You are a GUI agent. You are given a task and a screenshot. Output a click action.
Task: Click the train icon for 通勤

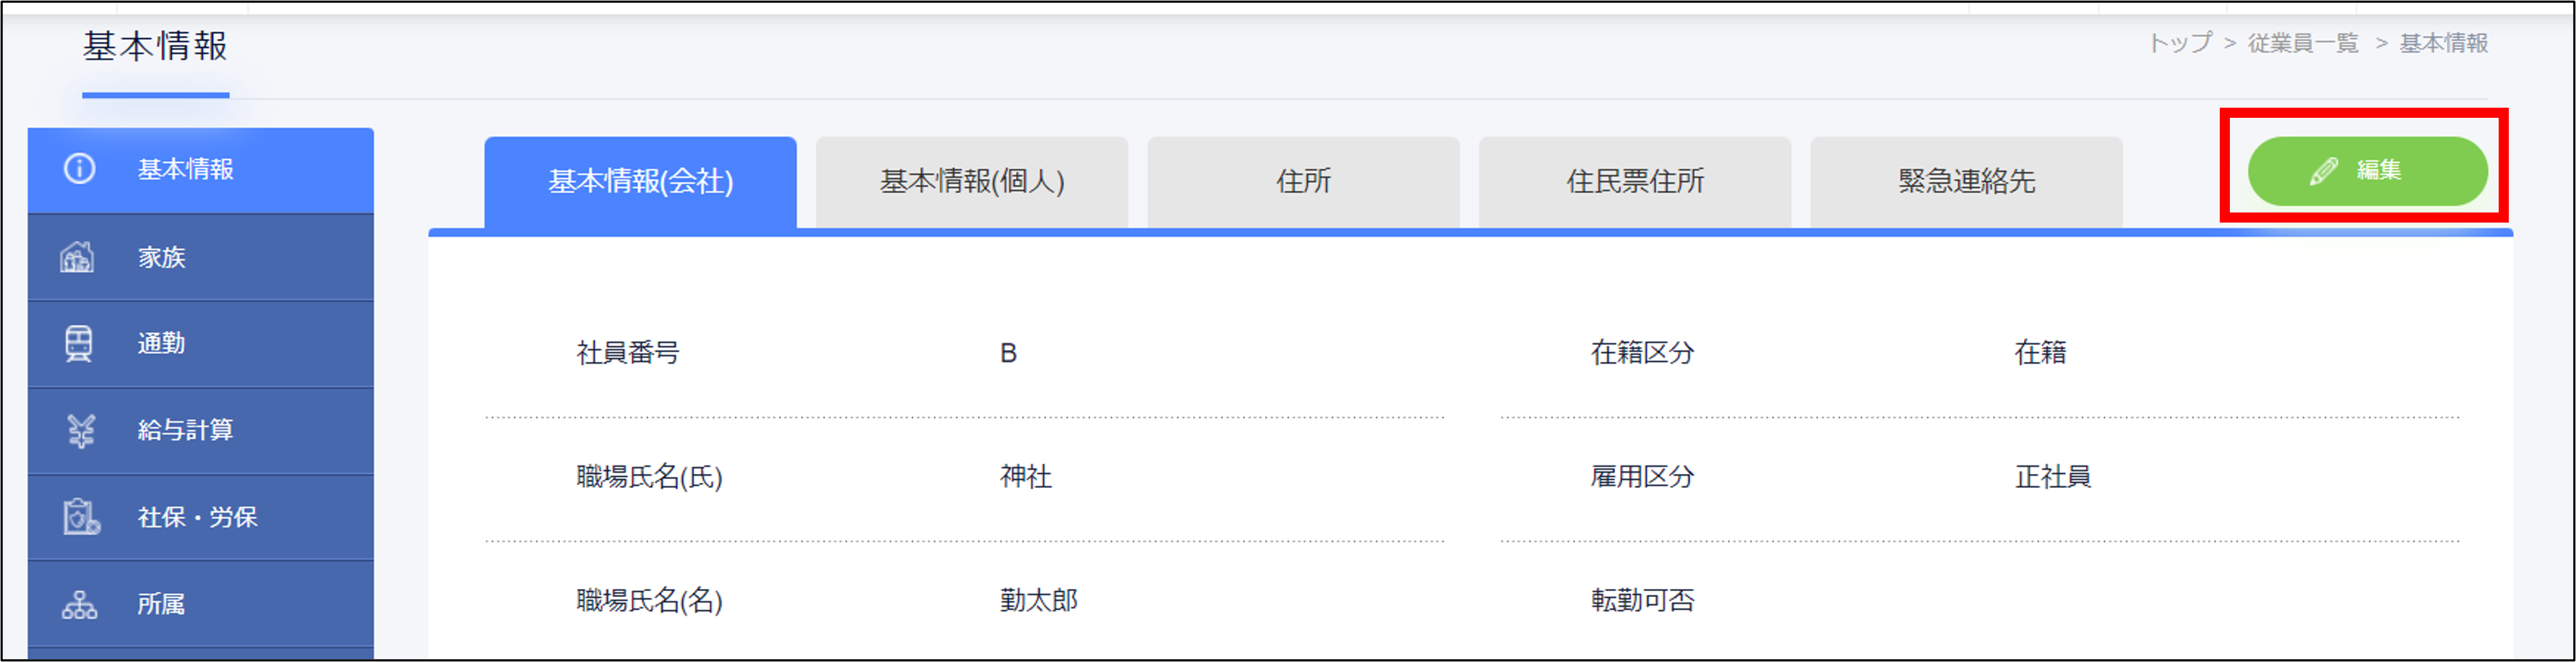tap(78, 343)
